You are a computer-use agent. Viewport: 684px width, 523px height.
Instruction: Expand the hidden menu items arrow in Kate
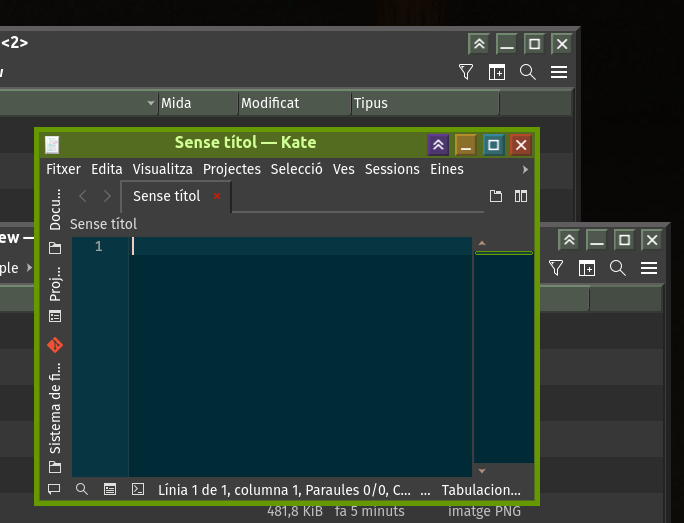click(x=525, y=170)
